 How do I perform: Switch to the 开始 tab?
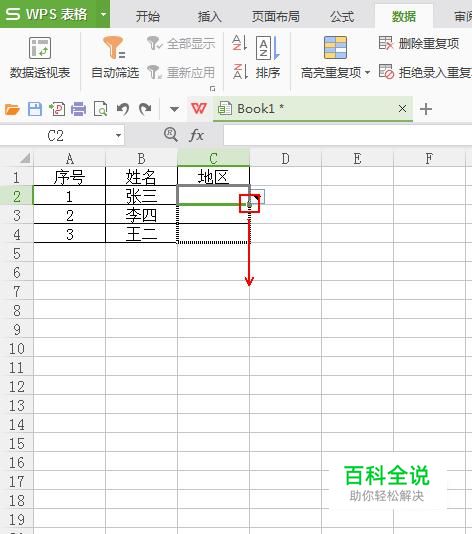coord(147,16)
